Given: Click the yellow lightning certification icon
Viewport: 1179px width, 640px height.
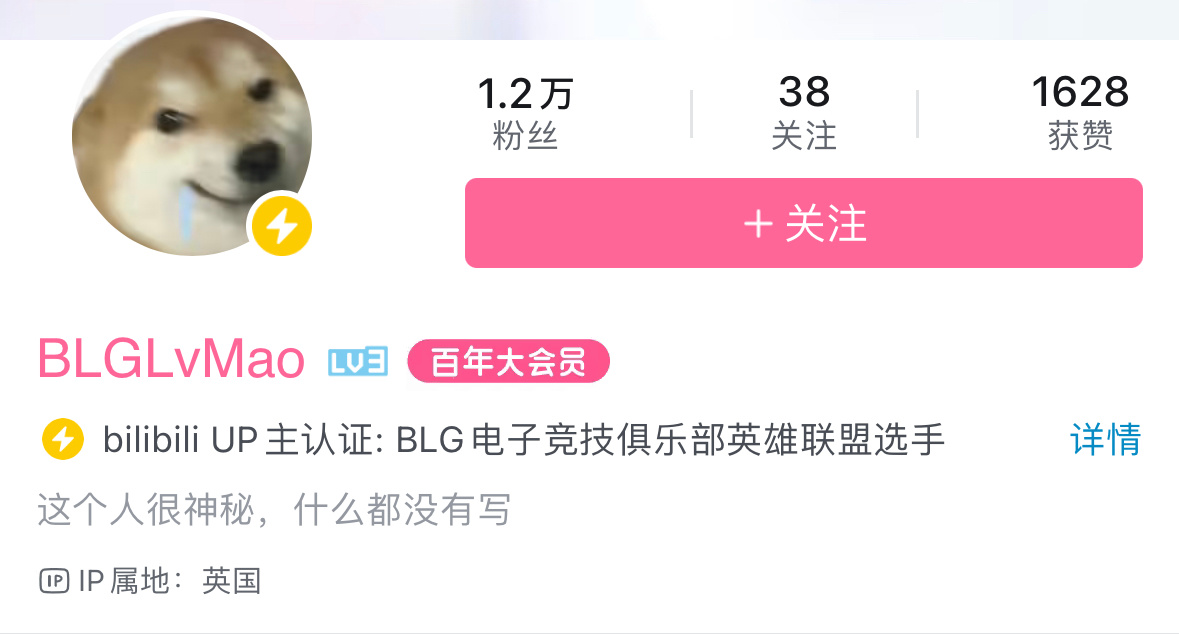Looking at the screenshot, I should pos(62,438).
